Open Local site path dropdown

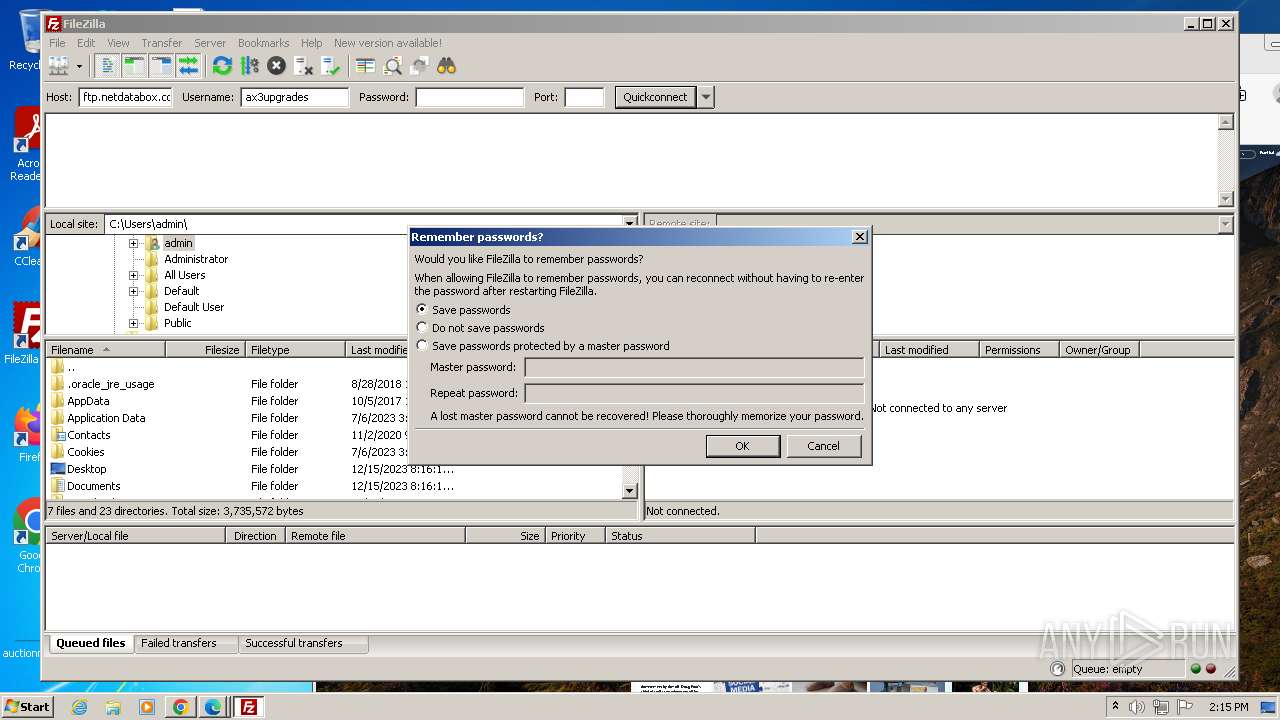click(x=630, y=224)
